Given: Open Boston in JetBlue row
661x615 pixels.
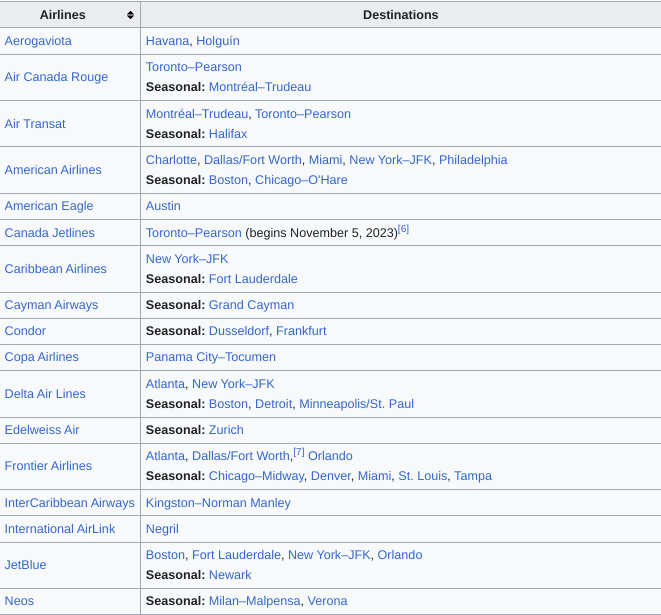Looking at the screenshot, I should (165, 556).
